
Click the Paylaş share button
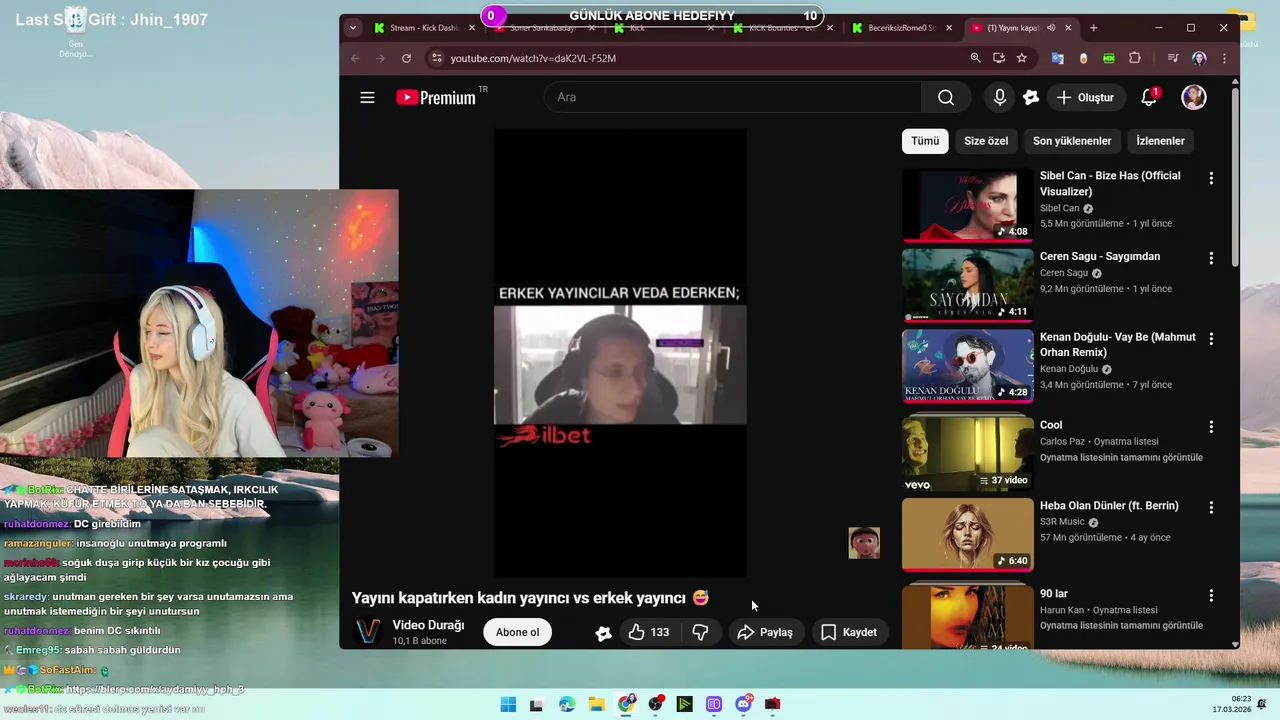765,632
